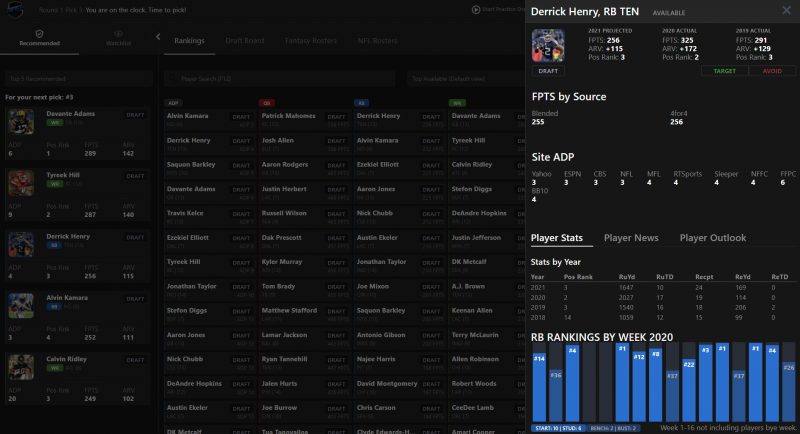
Task: Select Najee Harris in RB column
Action: [x=376, y=359]
